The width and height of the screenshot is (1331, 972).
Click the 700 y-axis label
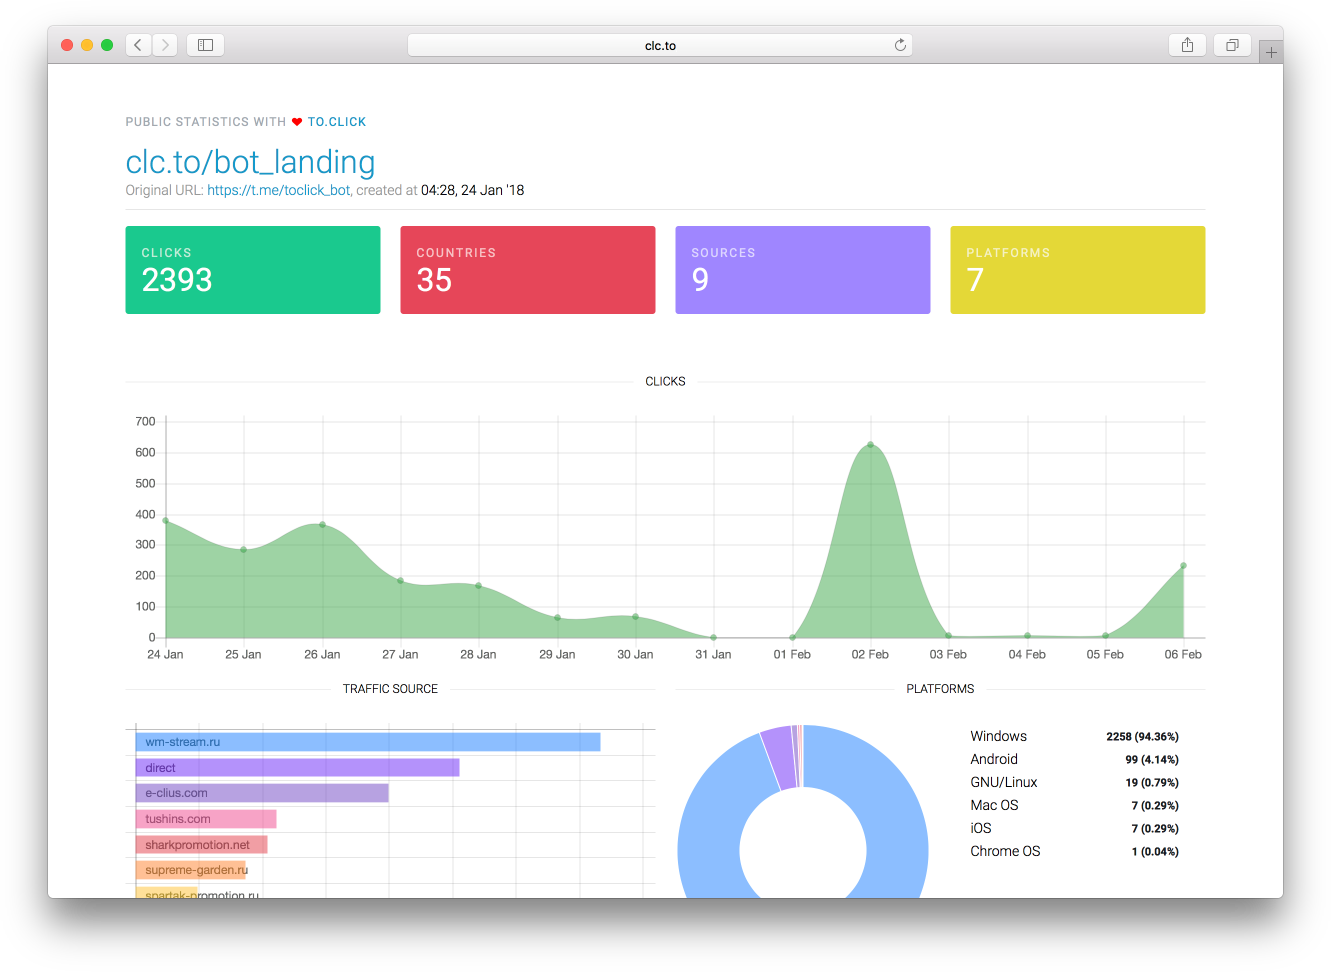click(146, 422)
